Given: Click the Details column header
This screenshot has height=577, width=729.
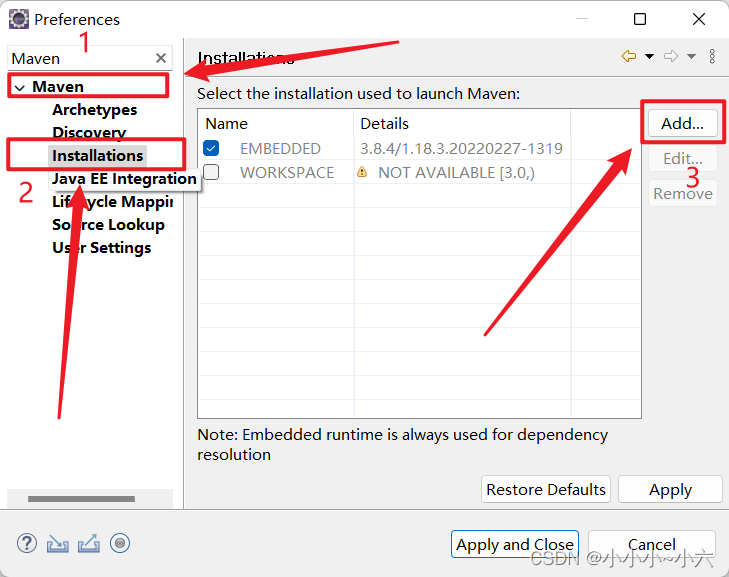Looking at the screenshot, I should [462, 124].
